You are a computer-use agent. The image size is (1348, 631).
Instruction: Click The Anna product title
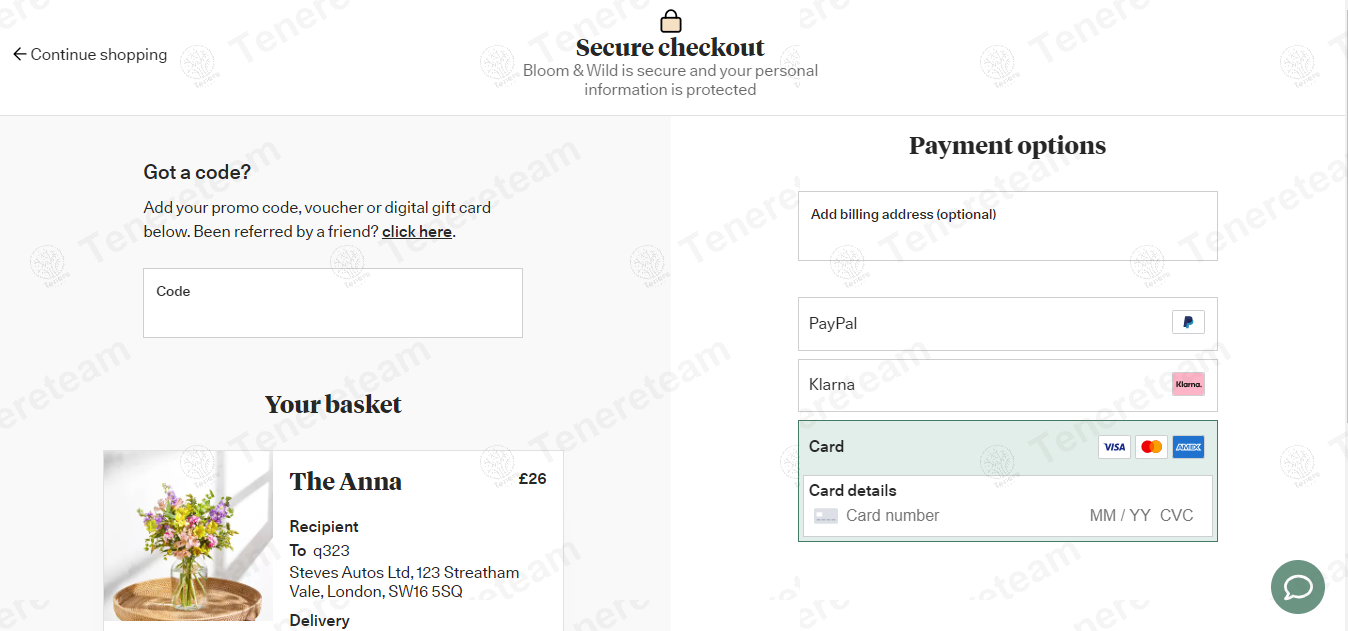pyautogui.click(x=345, y=481)
